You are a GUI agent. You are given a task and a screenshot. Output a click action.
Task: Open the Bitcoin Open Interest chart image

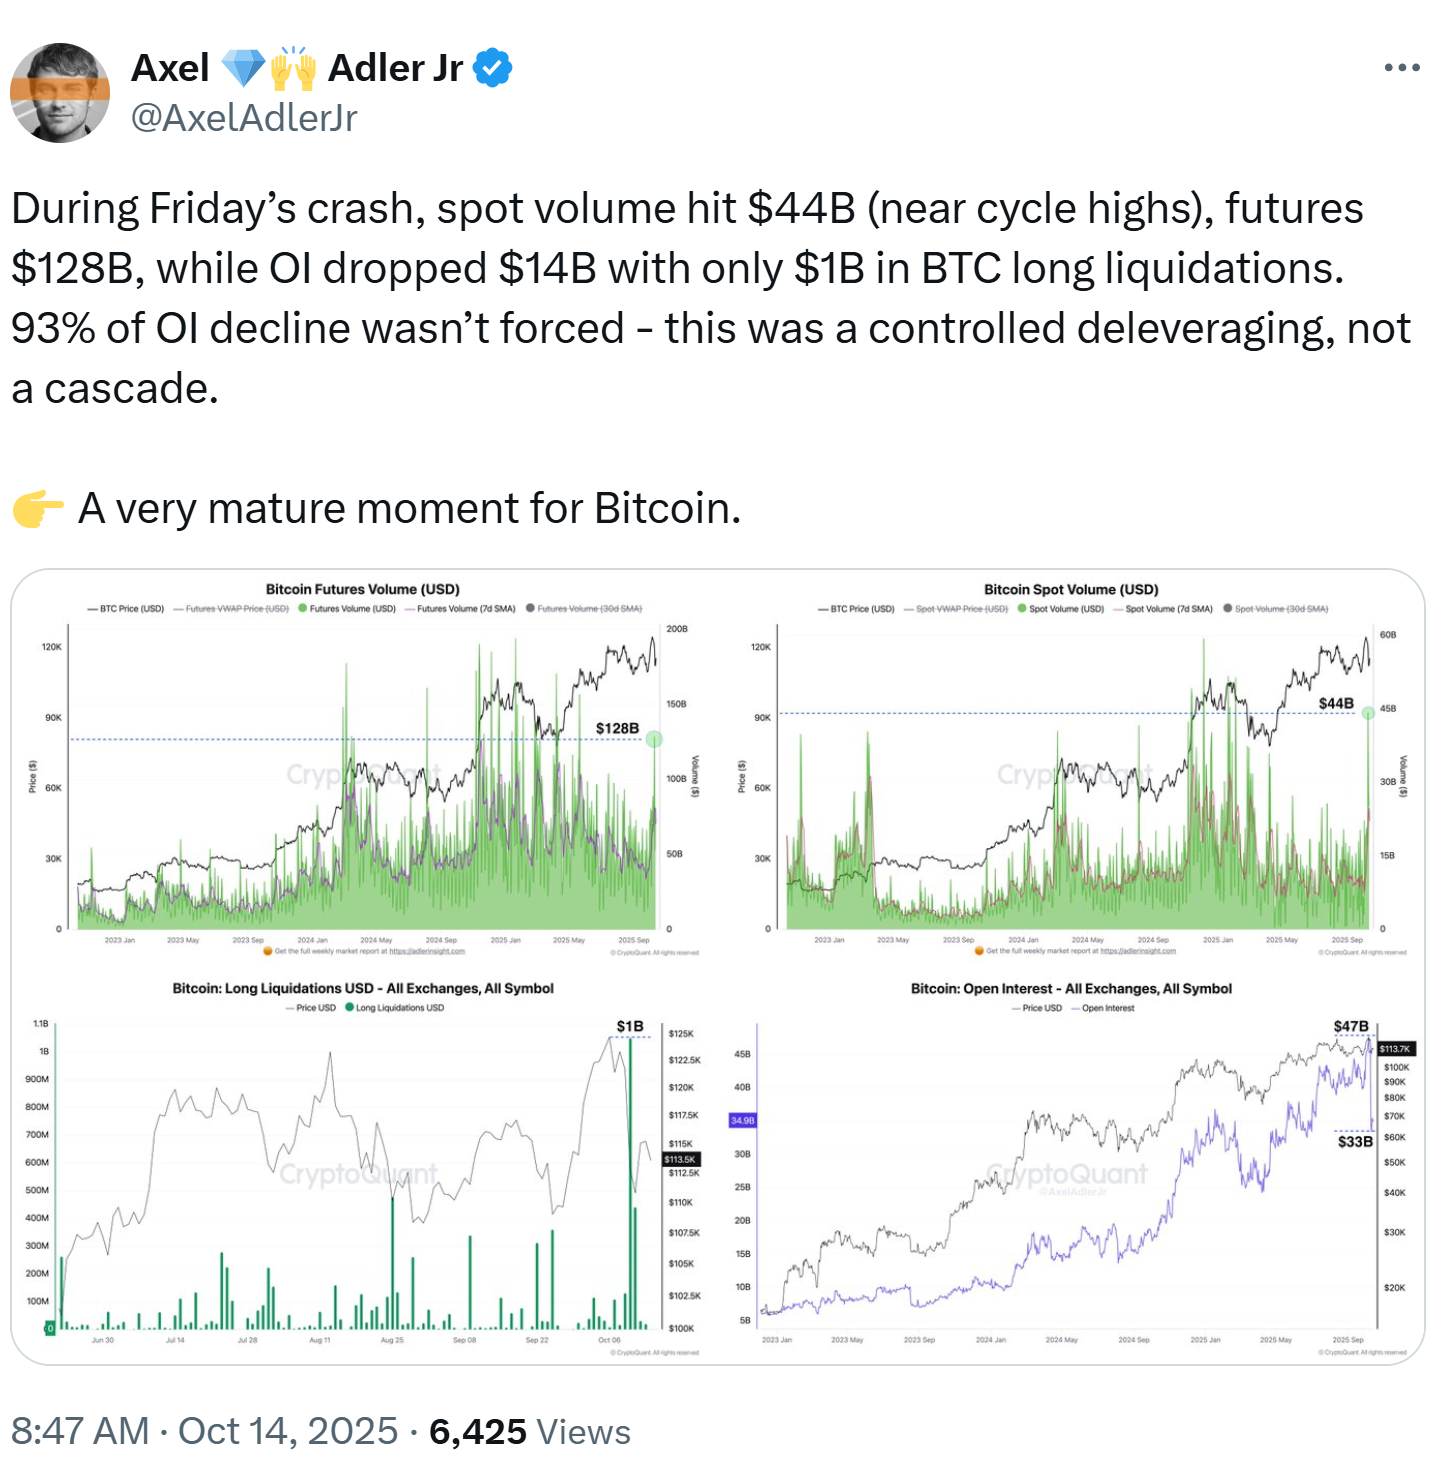tap(1072, 1170)
